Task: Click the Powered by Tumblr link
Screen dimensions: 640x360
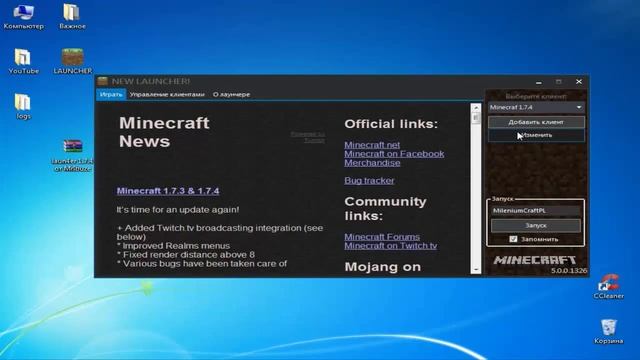Action: pyautogui.click(x=308, y=137)
